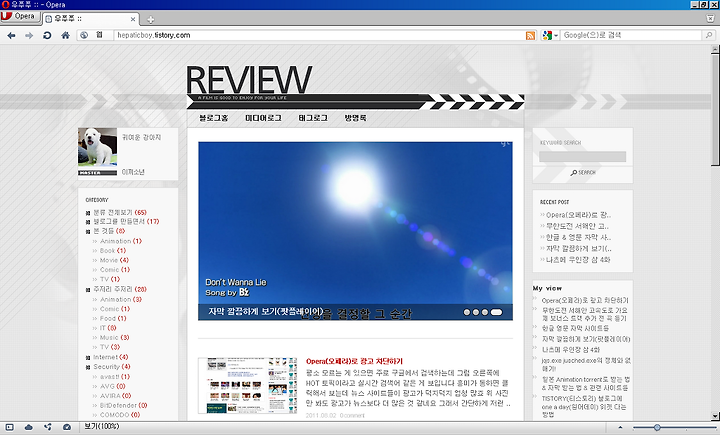Open the BitDefender (0) subcategory
This screenshot has height=435, width=720.
124,405
